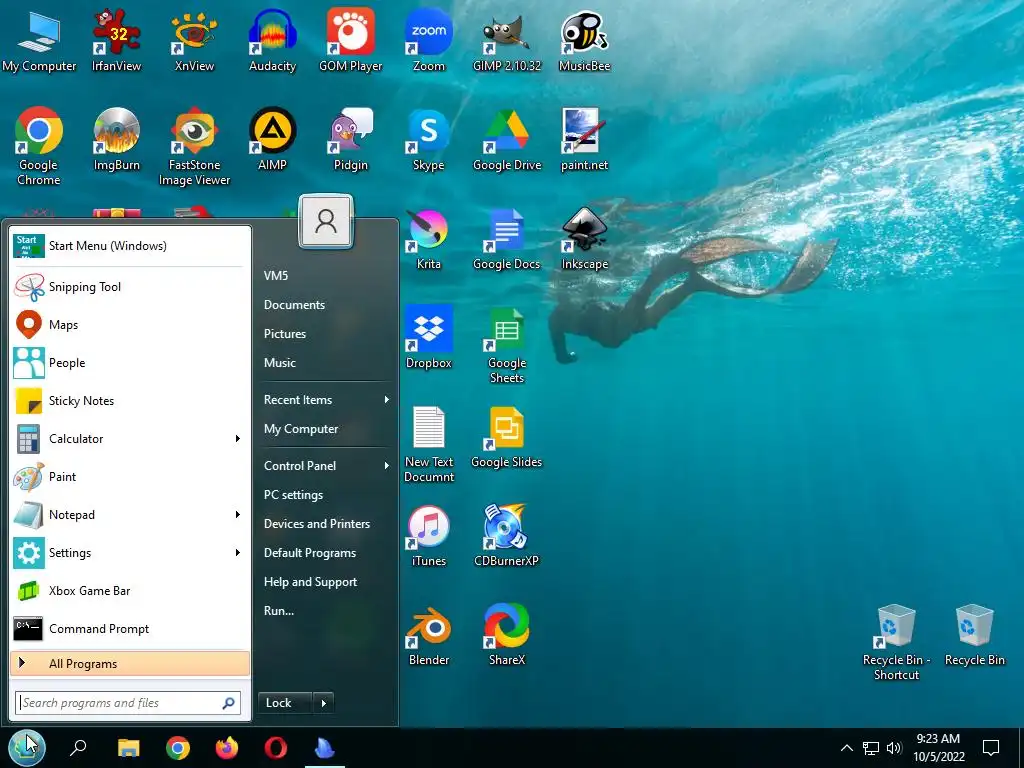Select the Inkscape desktop icon
The image size is (1024, 768).
click(584, 239)
